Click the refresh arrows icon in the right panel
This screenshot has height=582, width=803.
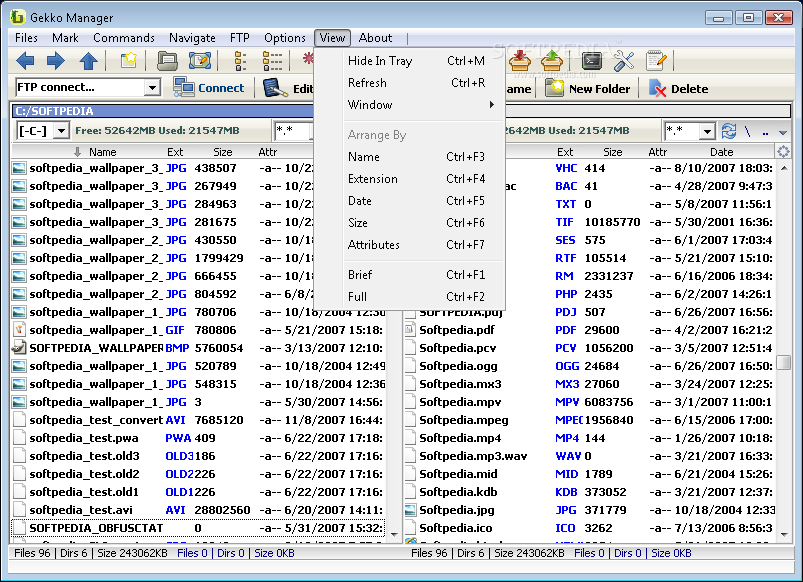click(729, 131)
